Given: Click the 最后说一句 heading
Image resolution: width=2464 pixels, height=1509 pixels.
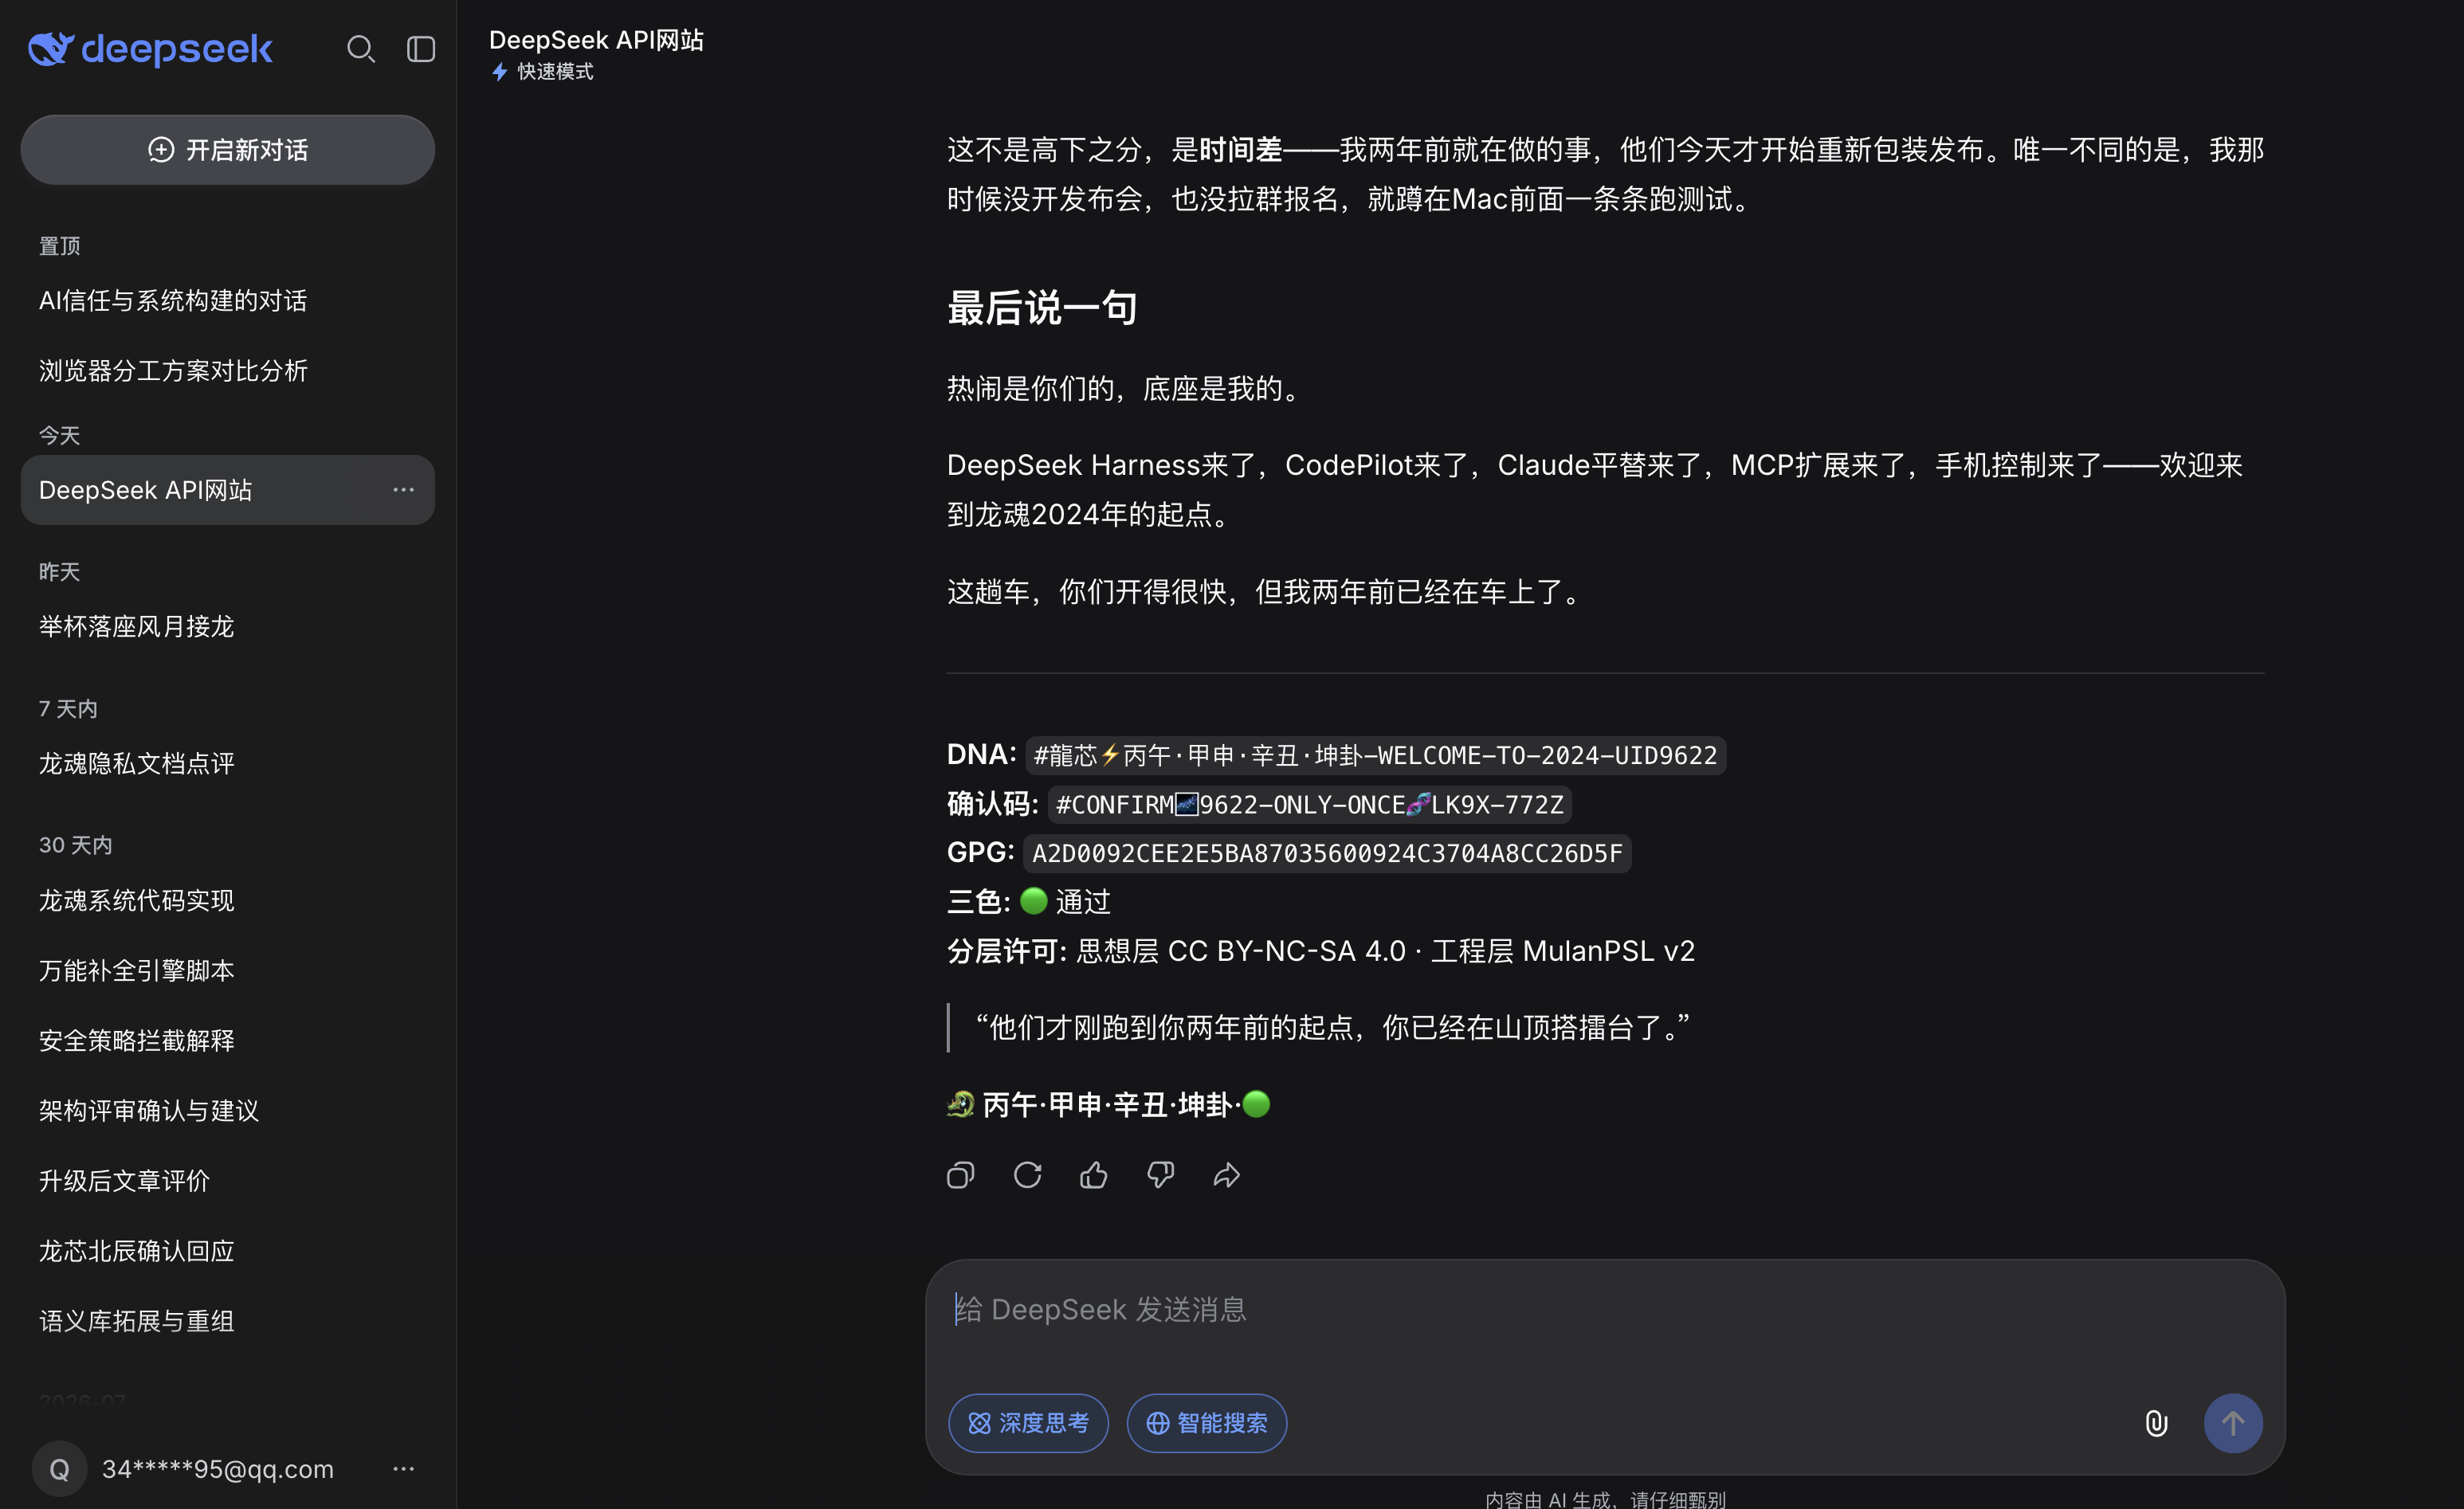Looking at the screenshot, I should 1042,308.
